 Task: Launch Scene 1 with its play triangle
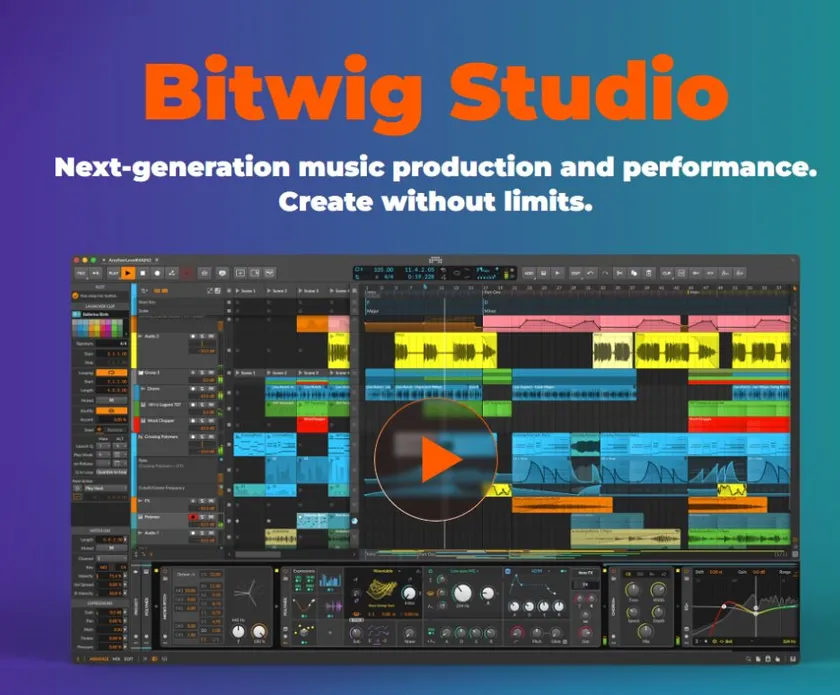click(x=237, y=290)
